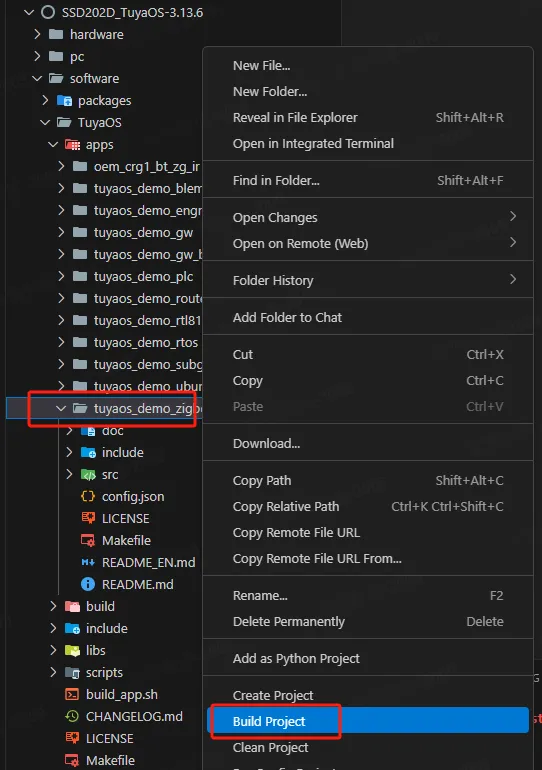This screenshot has height=770, width=542.
Task: Click the doc folder icon
Action: click(x=88, y=431)
